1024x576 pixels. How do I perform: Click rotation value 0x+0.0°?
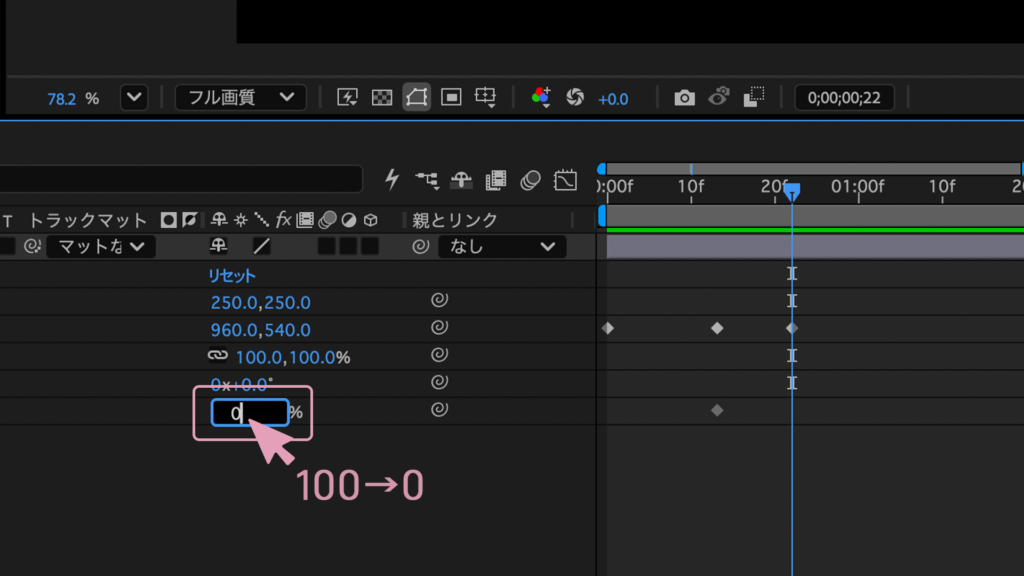tap(242, 385)
